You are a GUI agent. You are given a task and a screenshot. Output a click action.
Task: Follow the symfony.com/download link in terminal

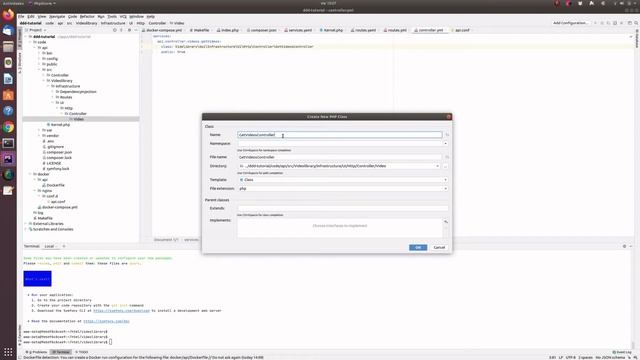pyautogui.click(x=122, y=311)
